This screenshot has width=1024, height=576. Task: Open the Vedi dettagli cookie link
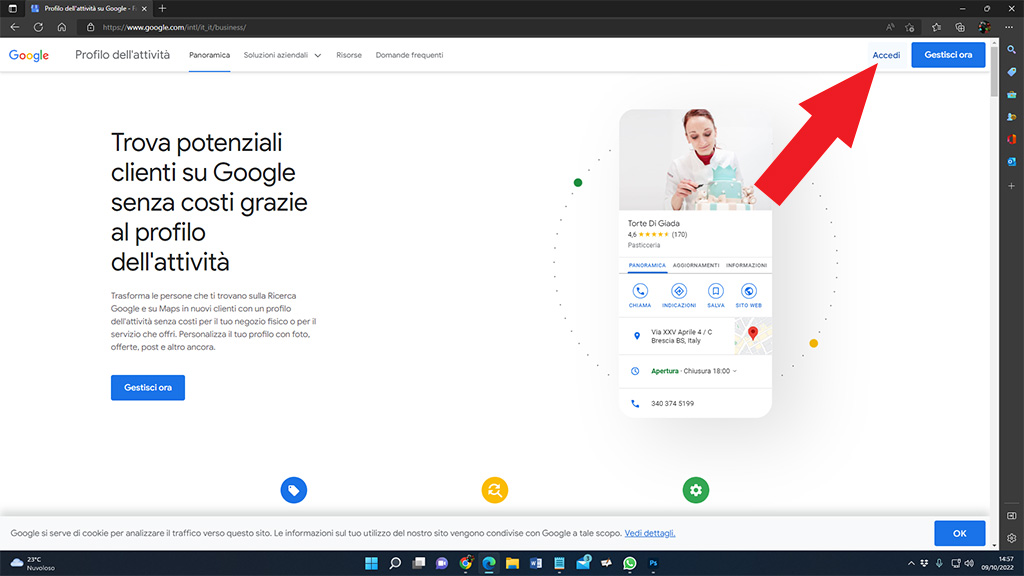(650, 533)
